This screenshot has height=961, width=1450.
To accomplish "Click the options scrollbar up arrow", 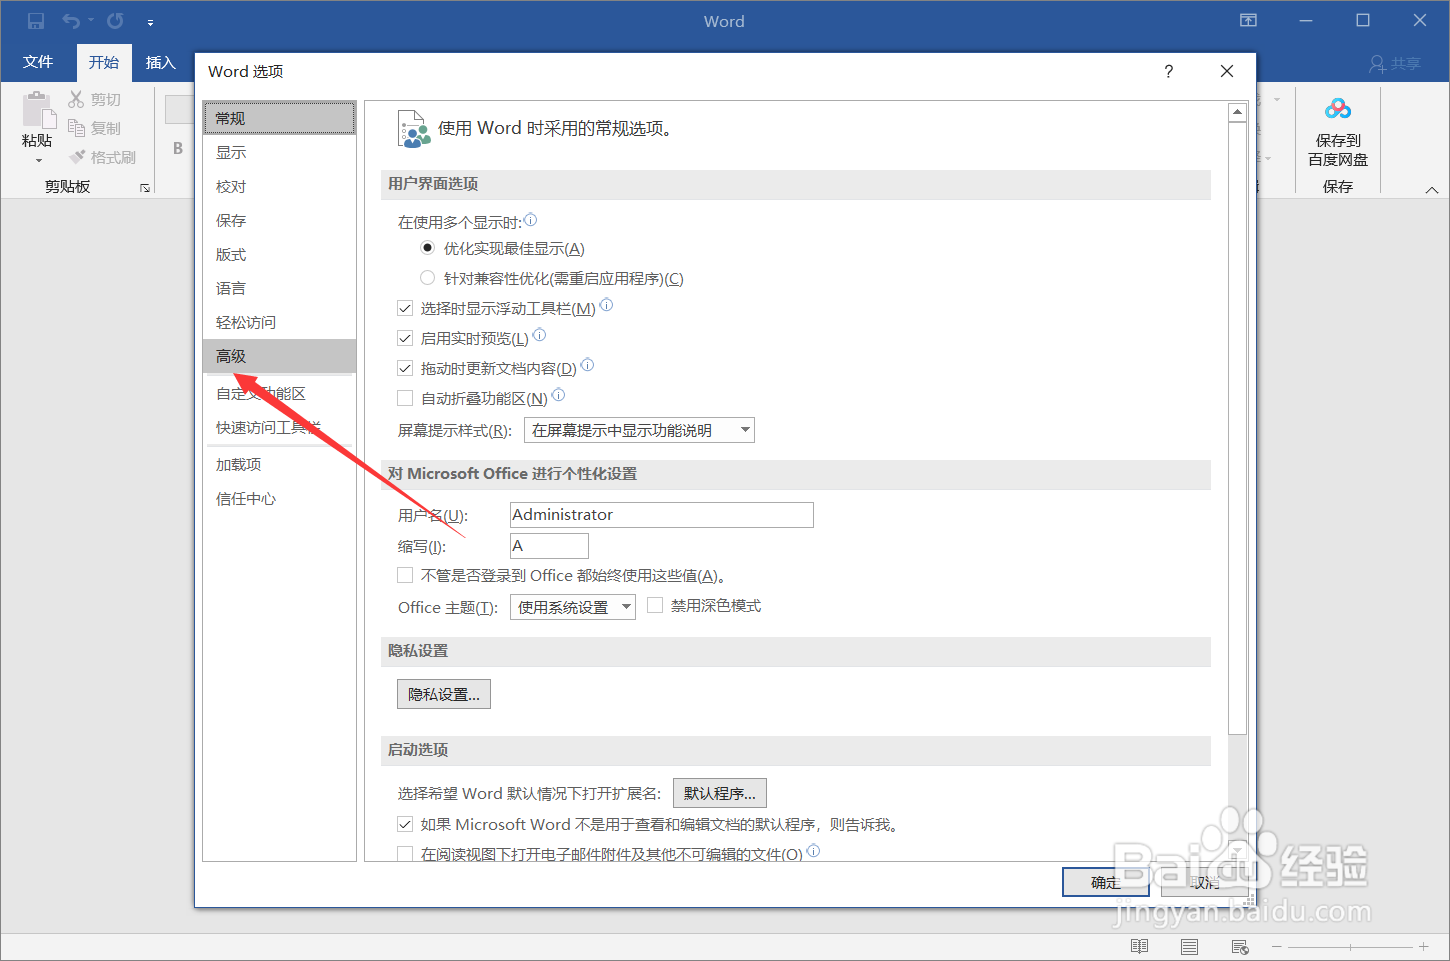I will (1237, 112).
